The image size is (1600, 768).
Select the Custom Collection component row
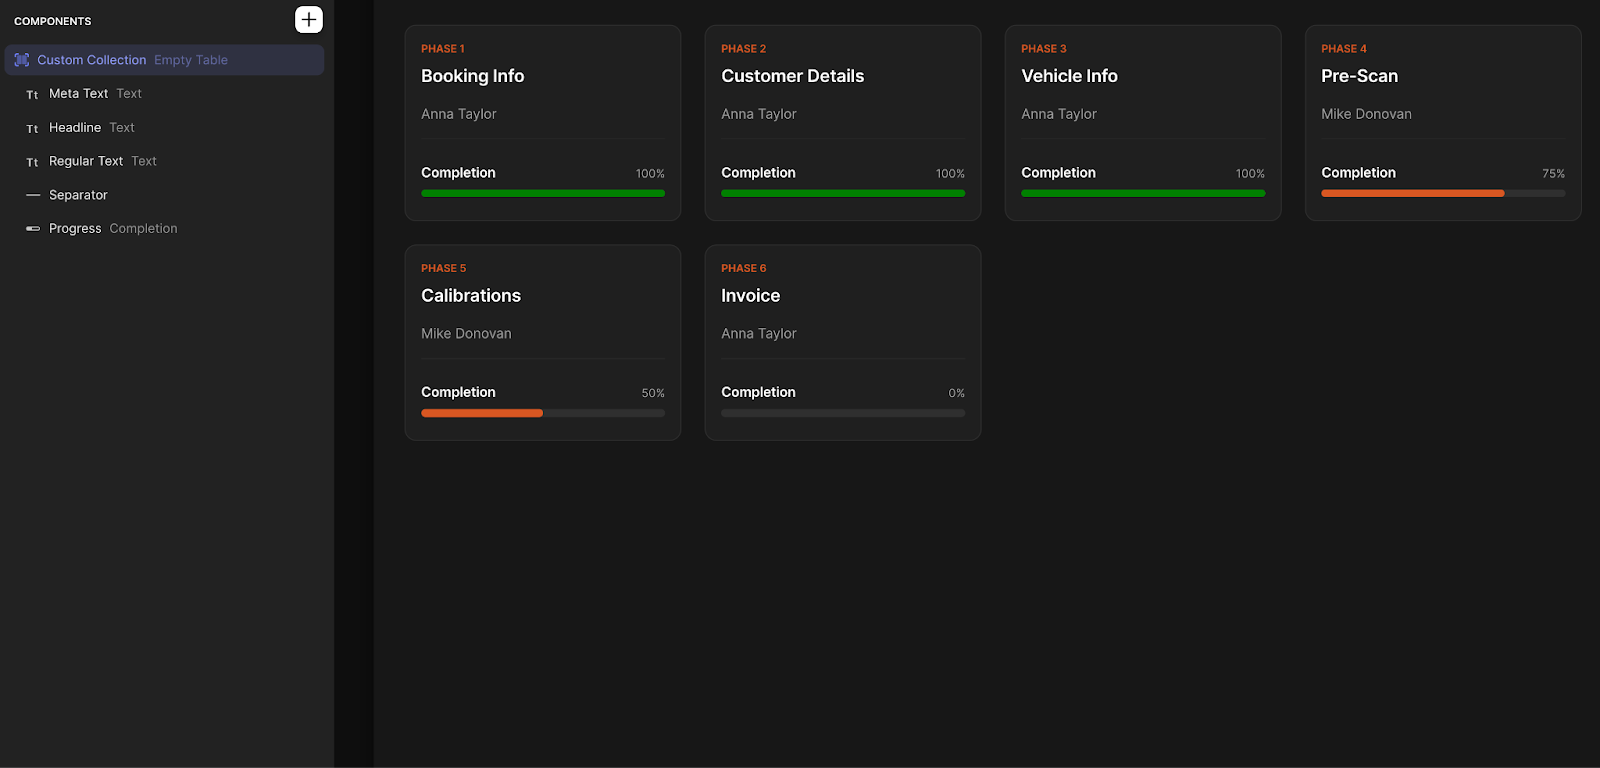[x=165, y=60]
